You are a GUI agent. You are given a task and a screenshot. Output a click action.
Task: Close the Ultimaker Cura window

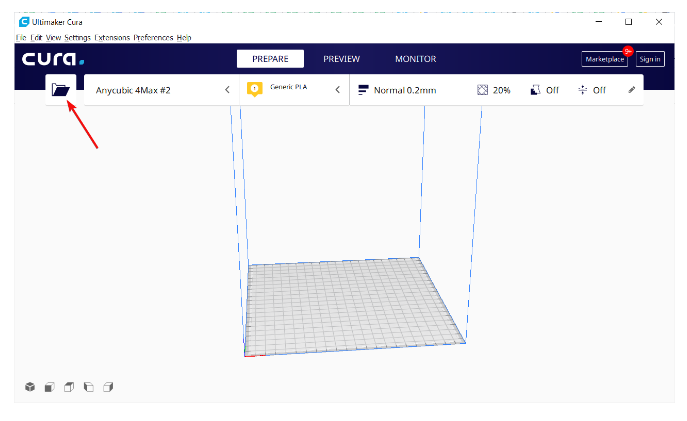point(659,21)
